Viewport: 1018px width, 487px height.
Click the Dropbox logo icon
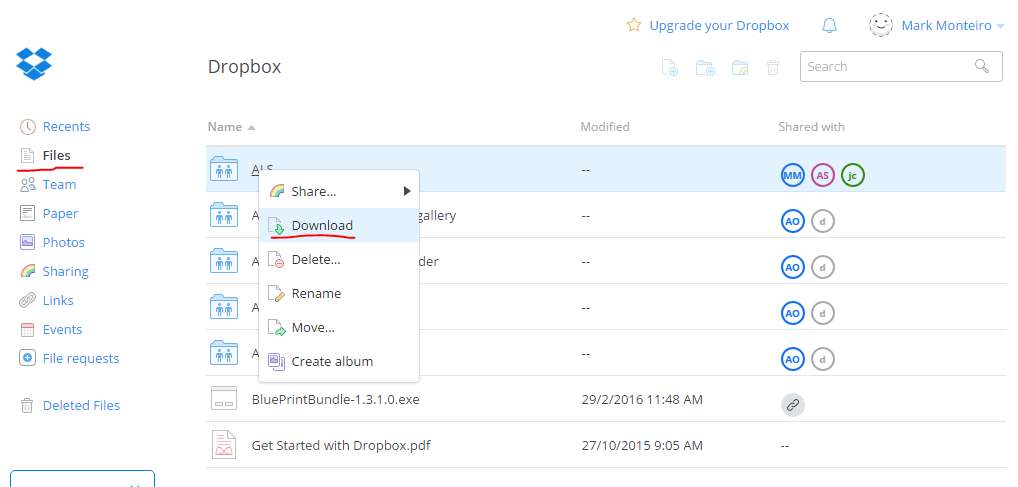pyautogui.click(x=34, y=64)
